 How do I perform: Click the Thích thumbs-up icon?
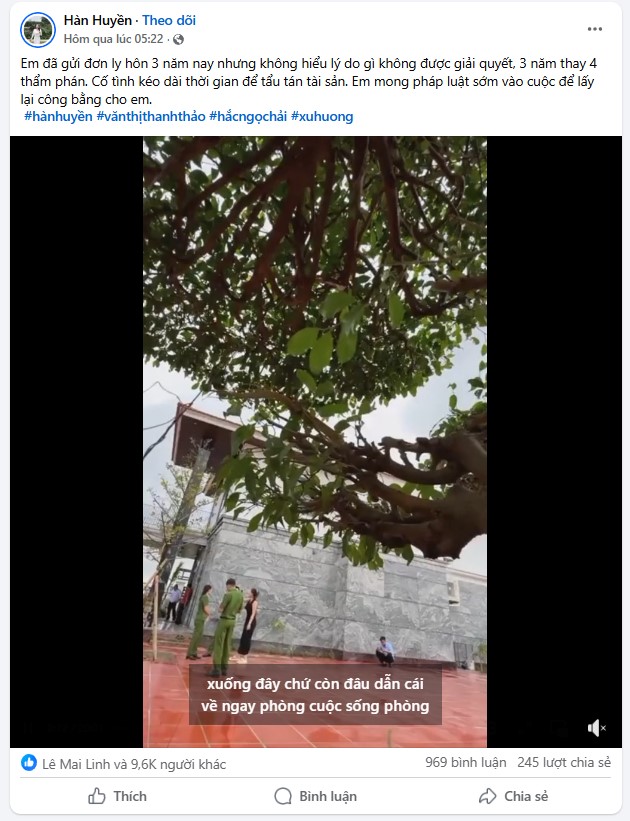(x=96, y=796)
